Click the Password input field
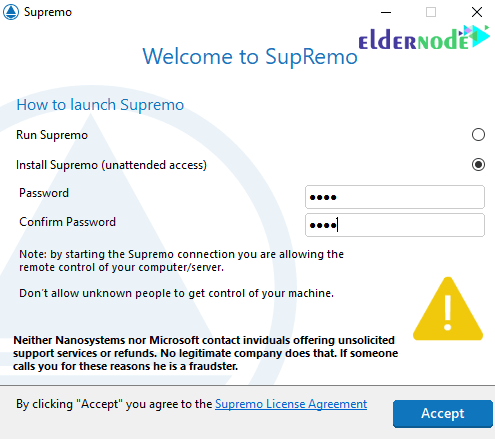This screenshot has height=439, width=495. click(395, 197)
